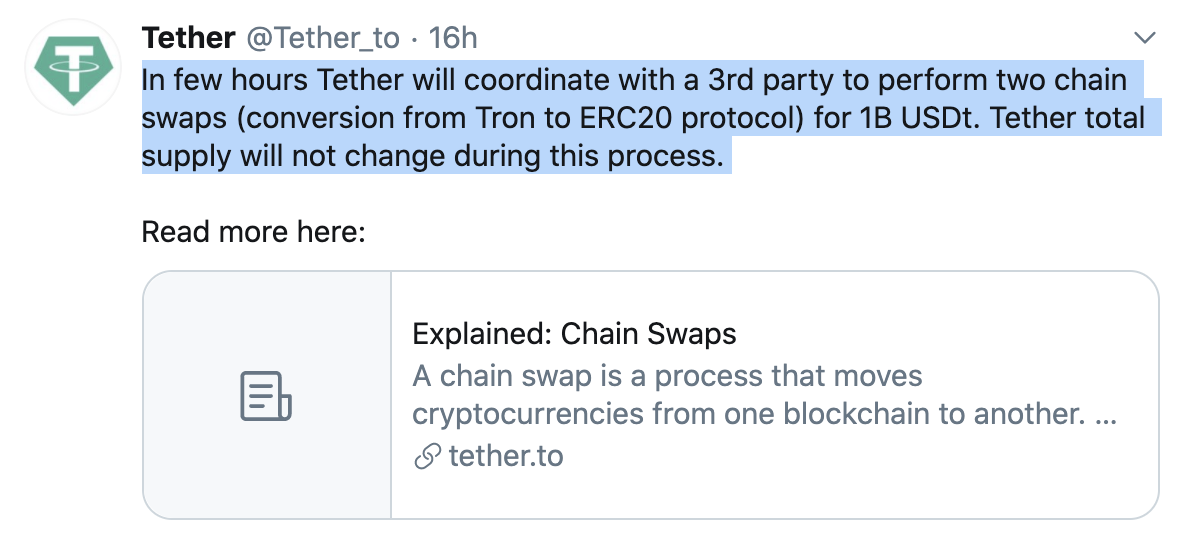This screenshot has width=1180, height=534.
Task: Click the card description about chain swaps
Action: tap(667, 377)
